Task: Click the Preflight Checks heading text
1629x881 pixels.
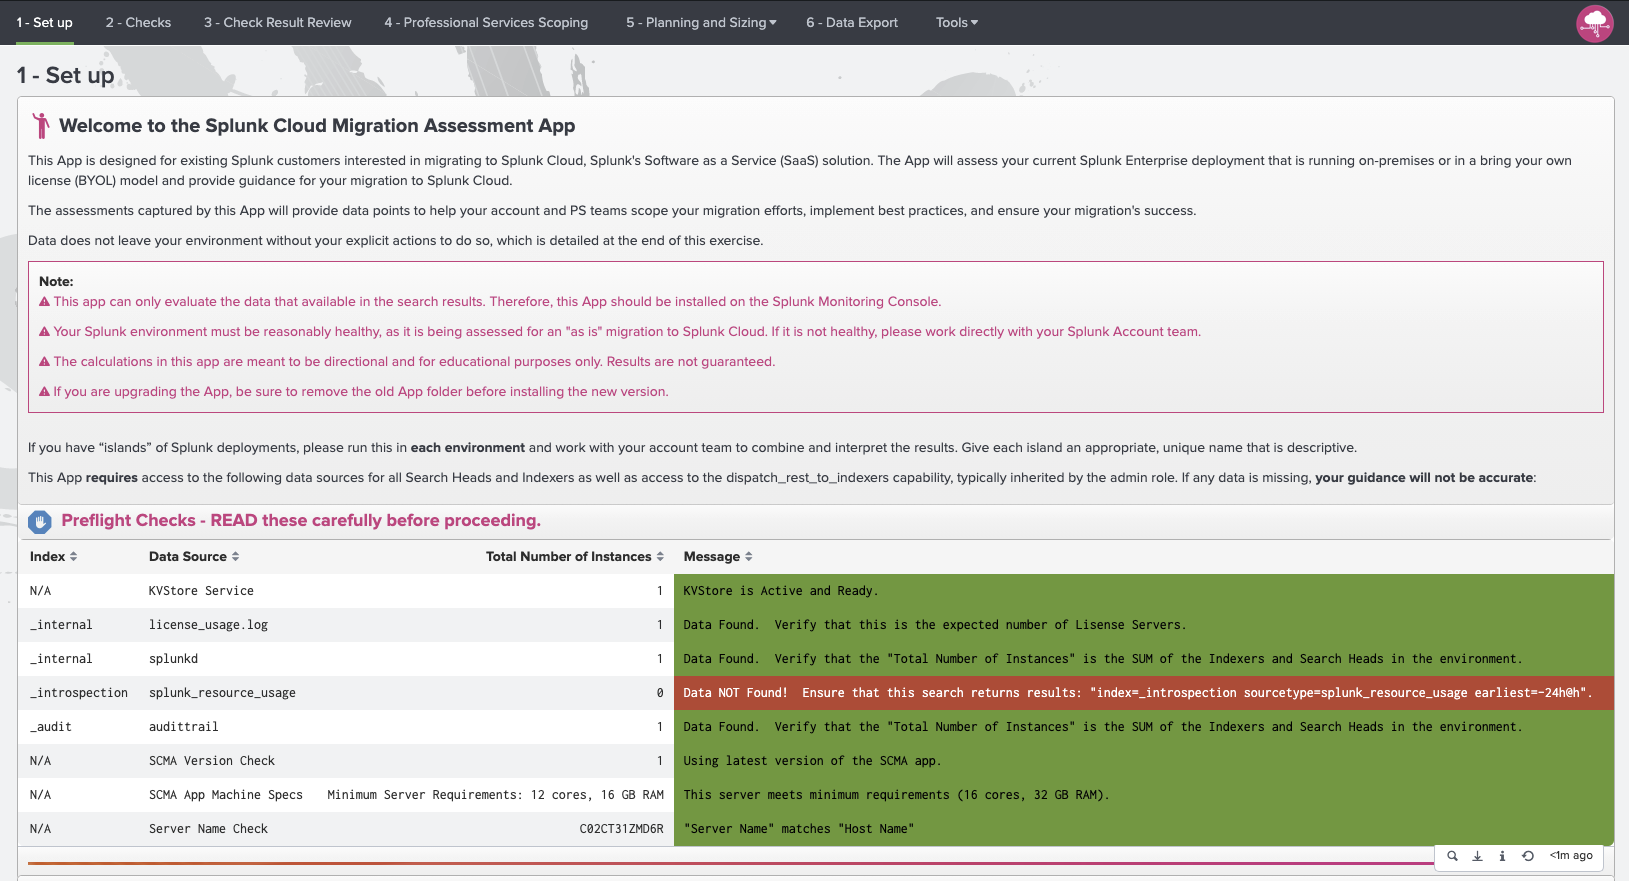Action: [x=300, y=520]
